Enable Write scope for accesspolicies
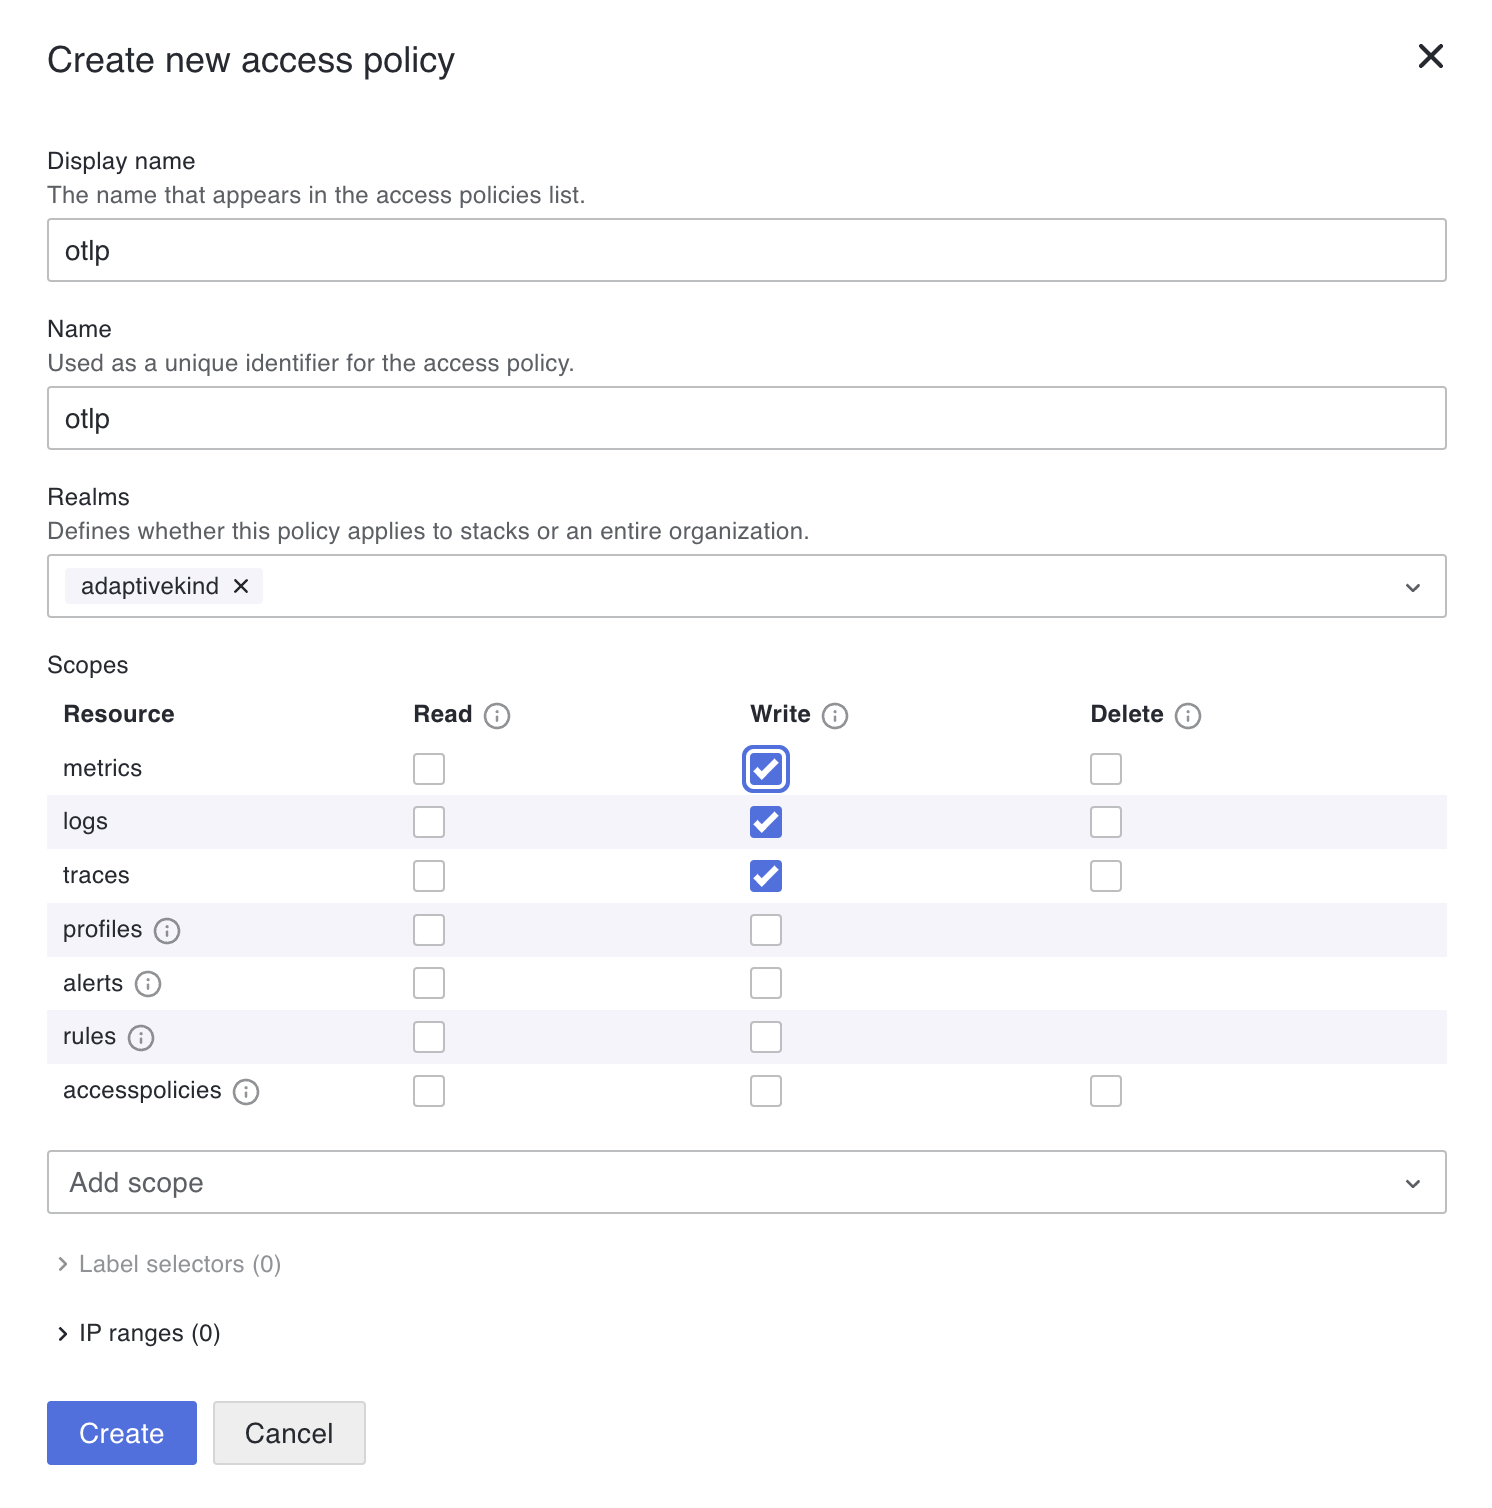The height and width of the screenshot is (1508, 1492). 766,1091
